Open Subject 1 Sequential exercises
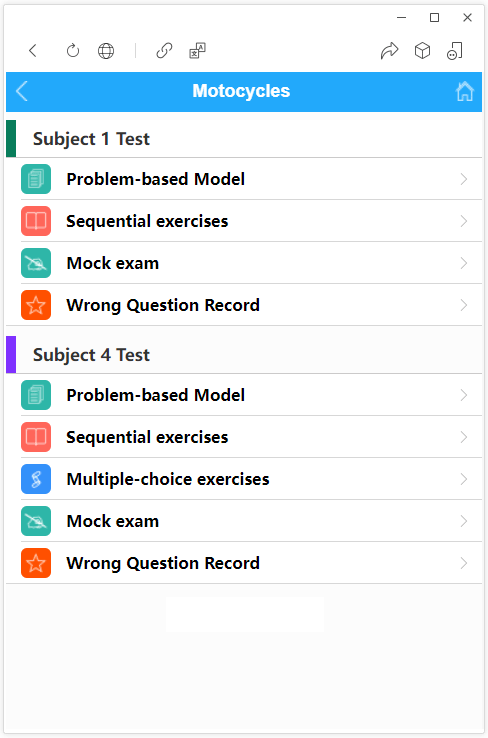Screen dimensions: 488x738 tap(251, 221)
